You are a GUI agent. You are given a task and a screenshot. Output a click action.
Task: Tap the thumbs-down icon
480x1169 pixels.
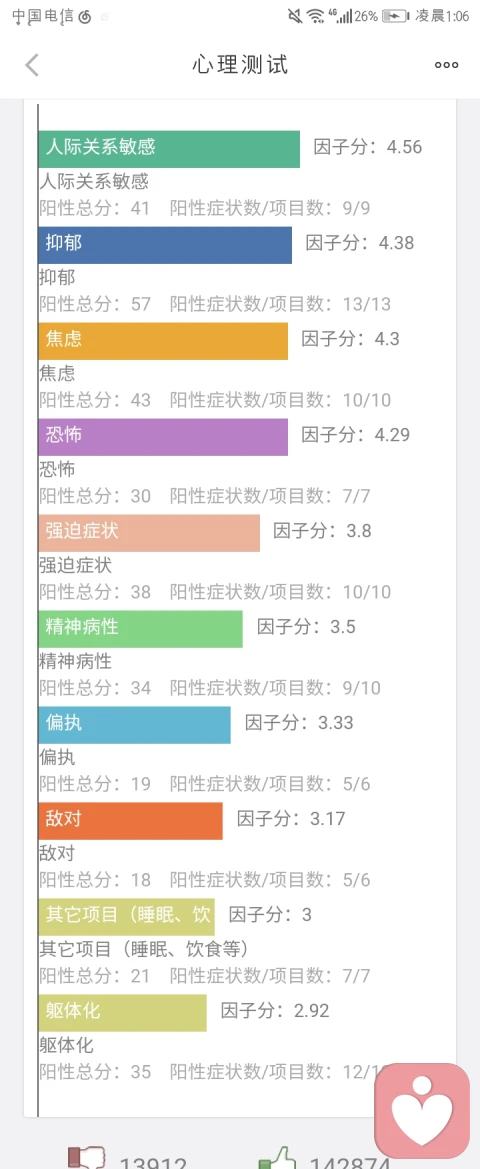[84, 1158]
